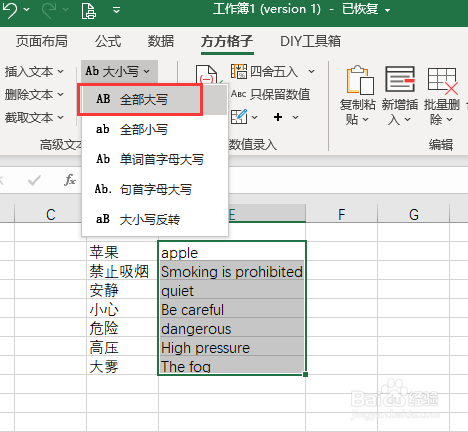468x432 pixels.
Task: Select 句首字母大写 menu option
Action: (155, 189)
